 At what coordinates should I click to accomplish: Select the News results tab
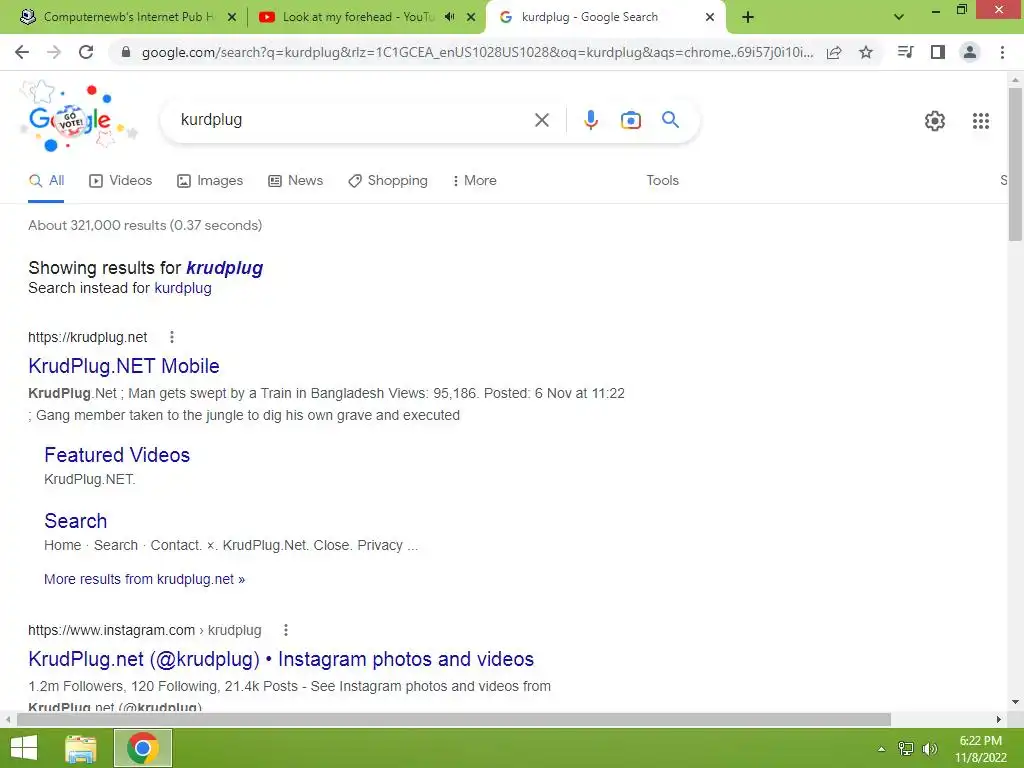296,181
